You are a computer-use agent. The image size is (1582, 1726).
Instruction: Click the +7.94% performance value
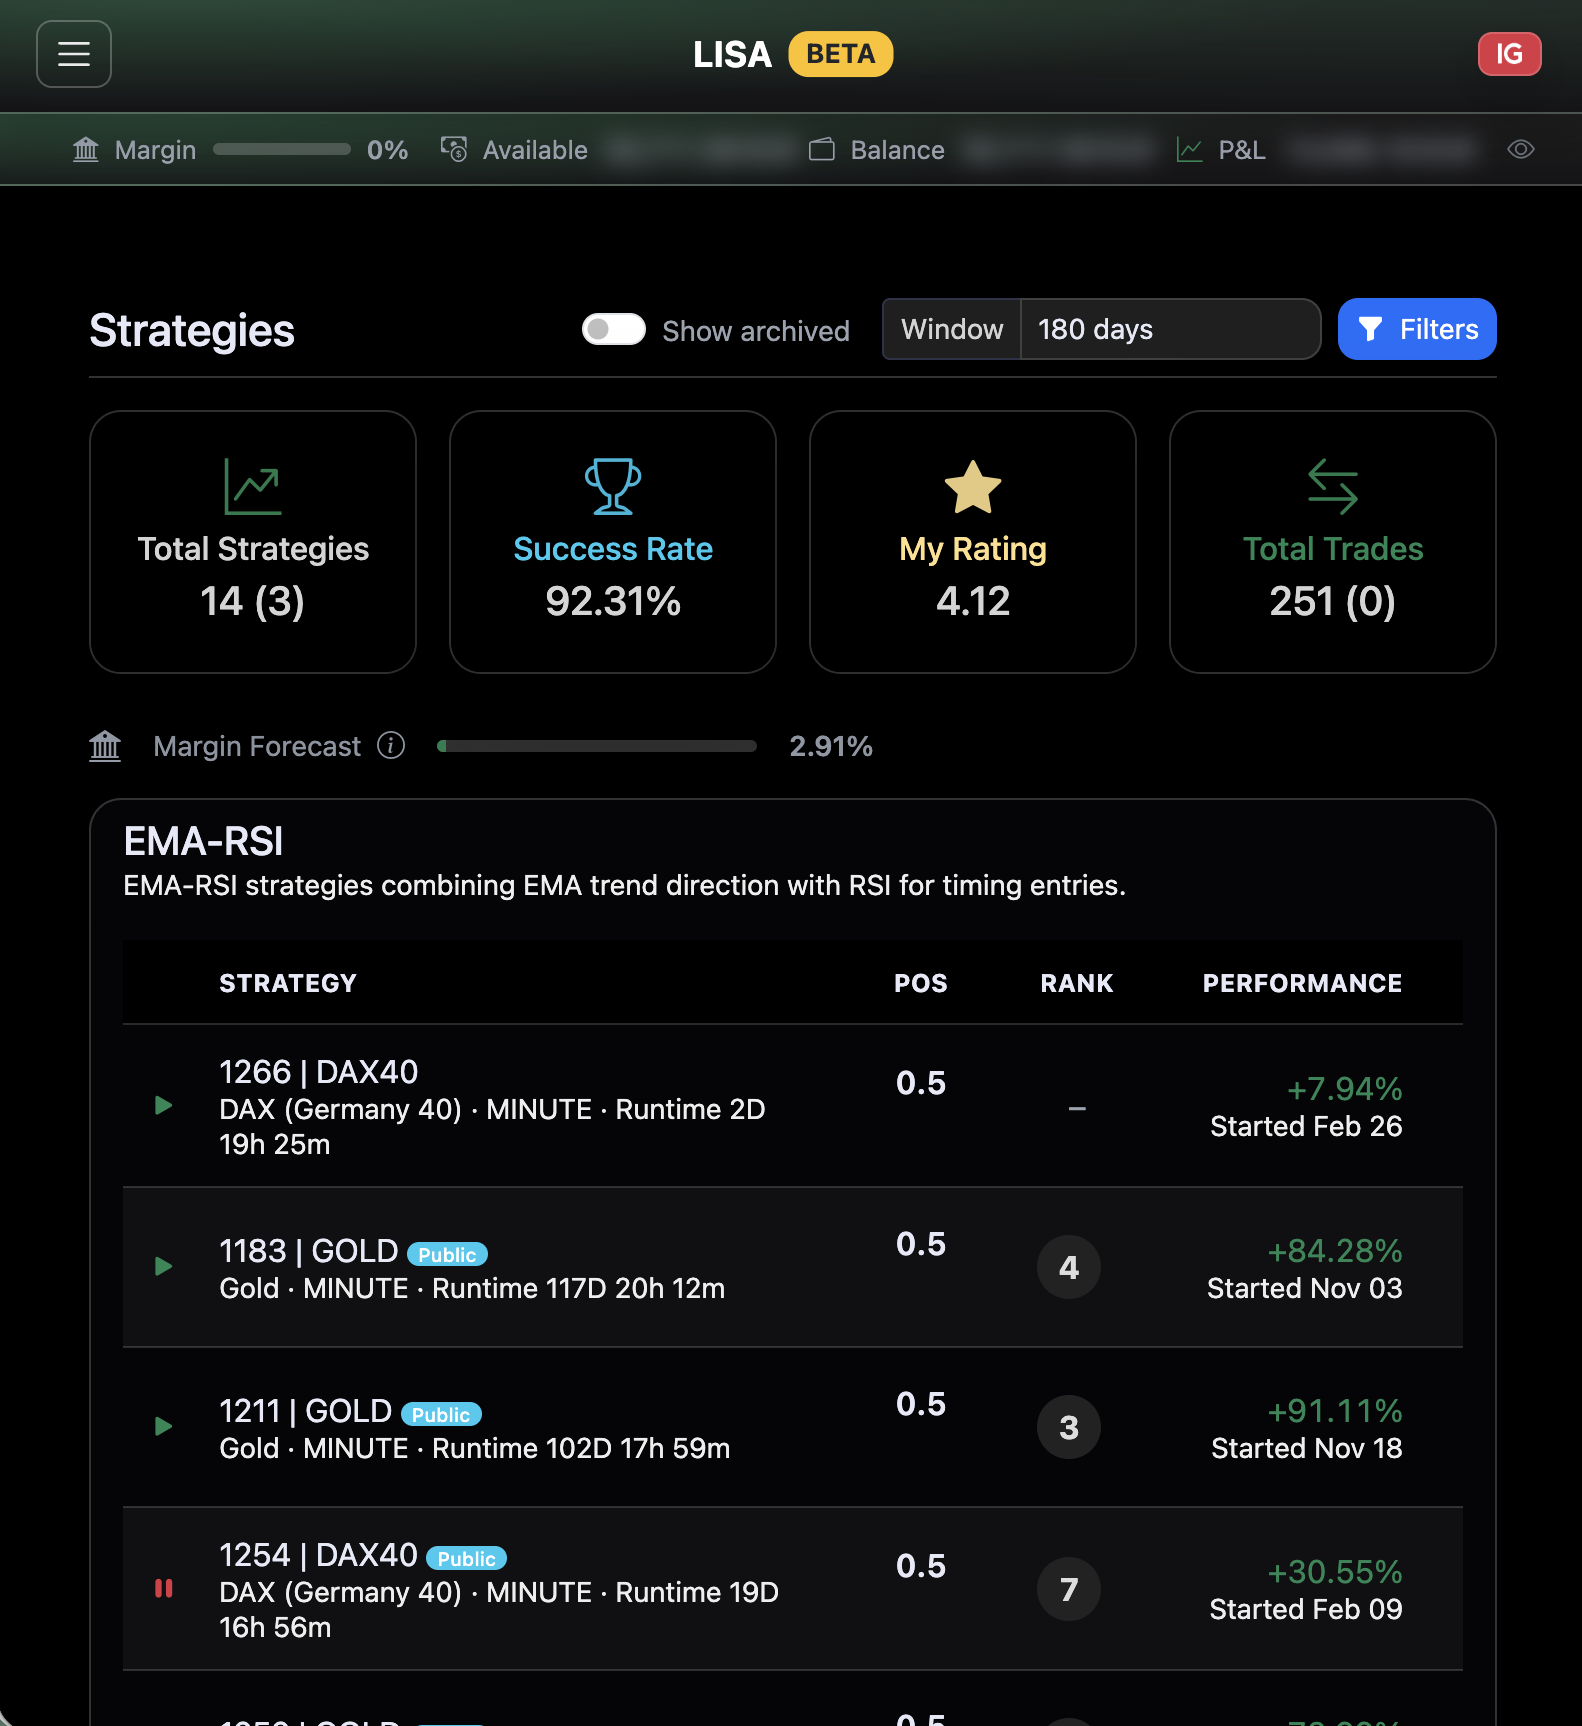tap(1344, 1088)
